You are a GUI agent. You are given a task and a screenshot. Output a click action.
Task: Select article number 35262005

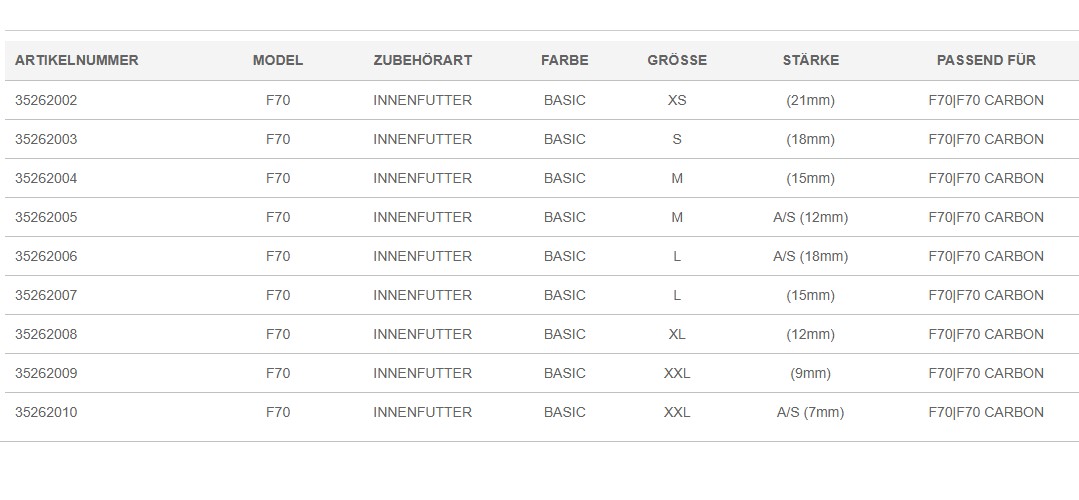click(x=46, y=217)
